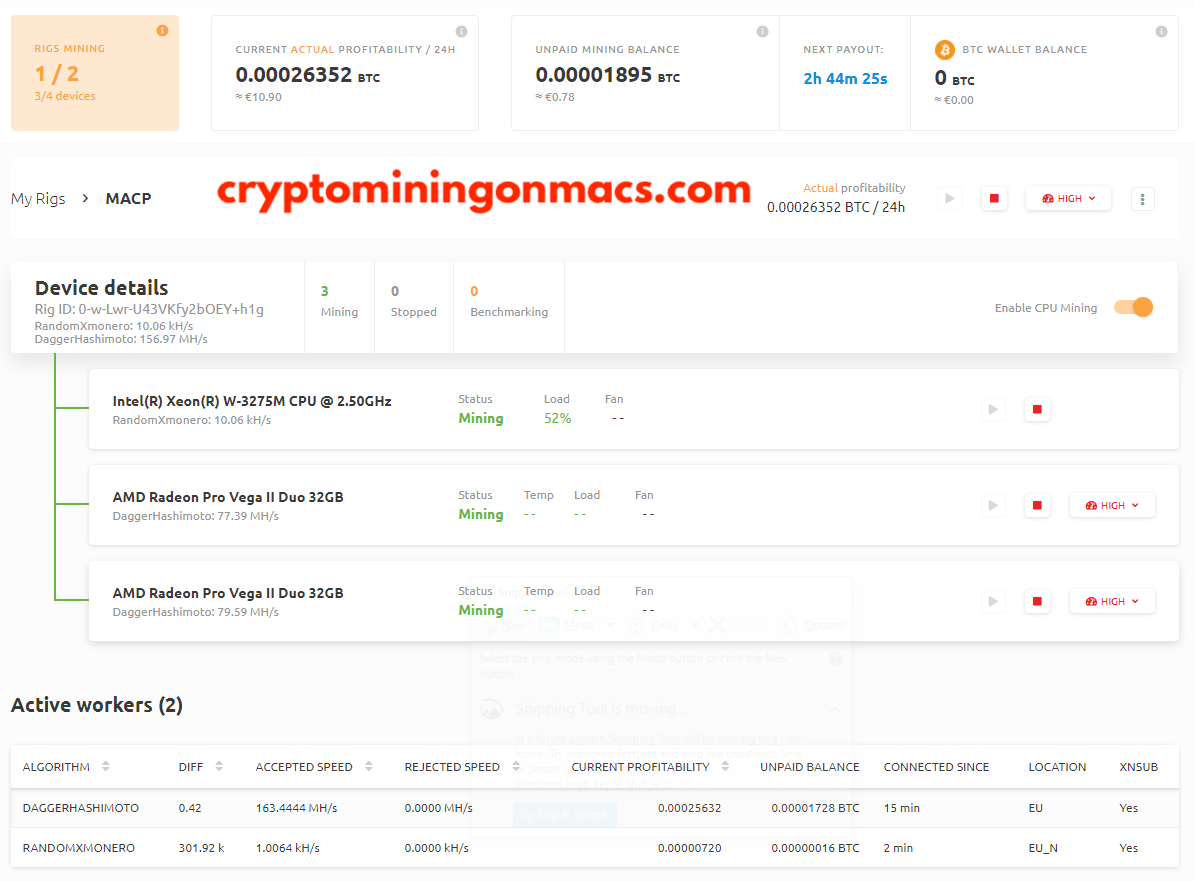Click the XNSUB column header
Viewport: 1195px width, 881px height.
tap(1139, 767)
